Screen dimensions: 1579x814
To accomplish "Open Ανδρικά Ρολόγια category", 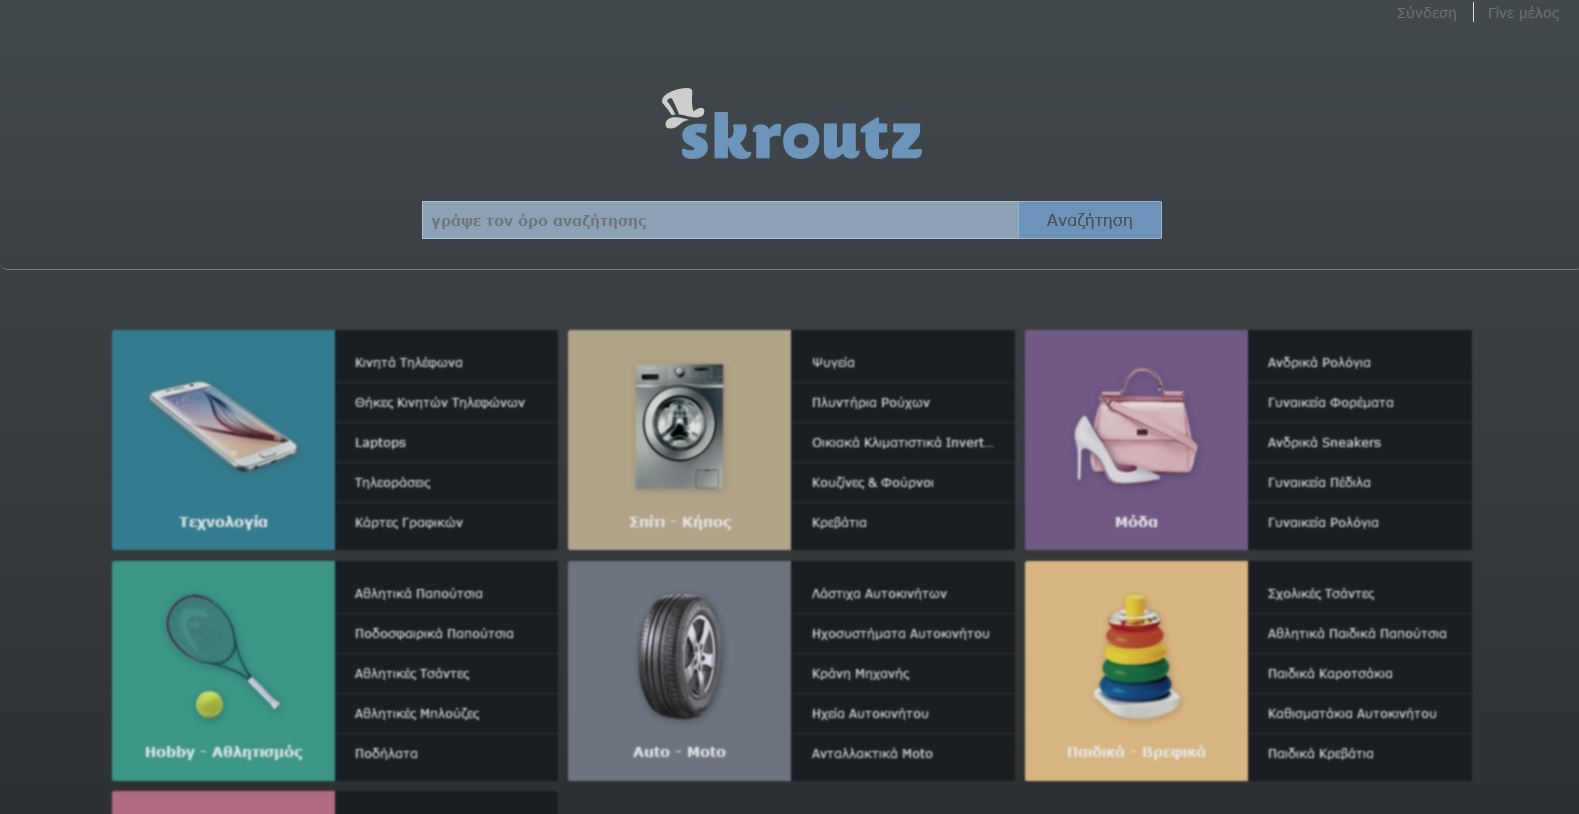I will [1319, 362].
